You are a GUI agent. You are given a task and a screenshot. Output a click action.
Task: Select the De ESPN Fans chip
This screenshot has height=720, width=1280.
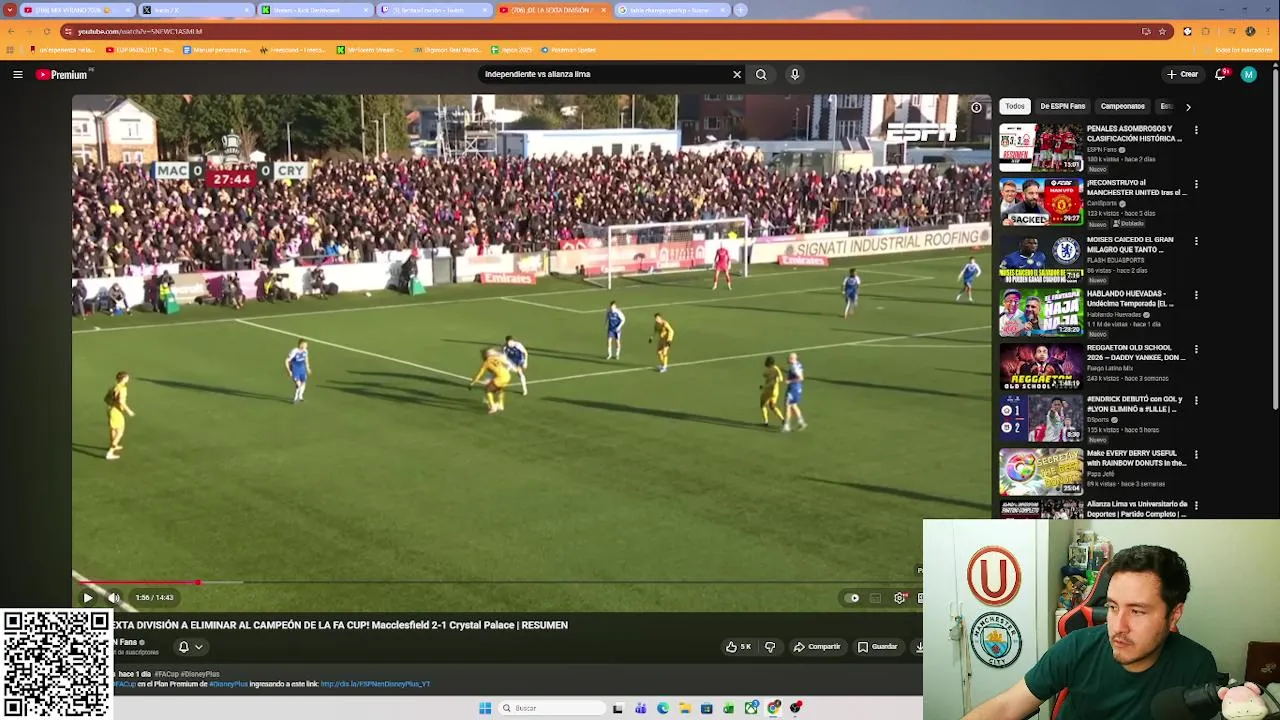(x=1062, y=106)
